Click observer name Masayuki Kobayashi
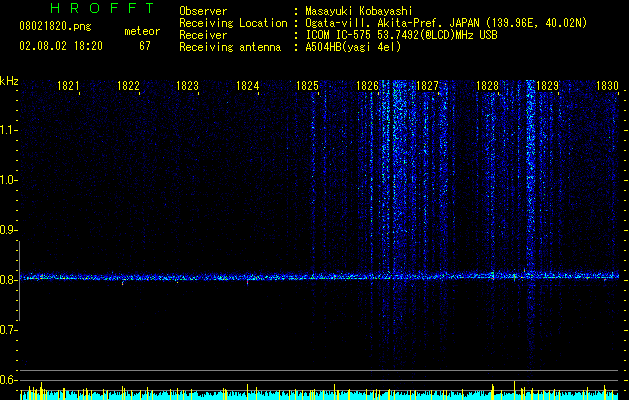Screen dimensions: 629x400 tap(359, 11)
